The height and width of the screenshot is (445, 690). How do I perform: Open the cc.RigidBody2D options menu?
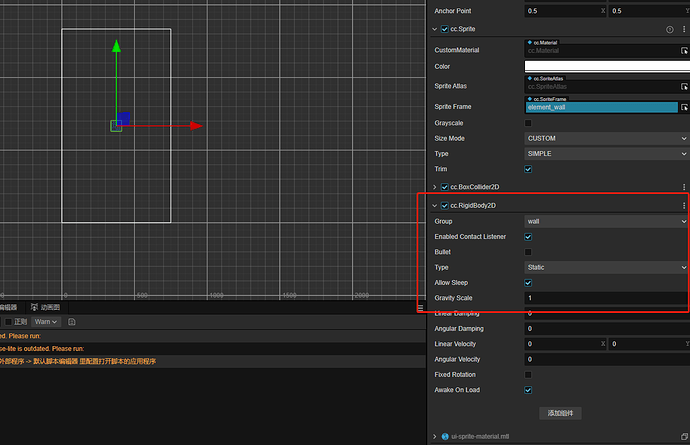pos(683,206)
